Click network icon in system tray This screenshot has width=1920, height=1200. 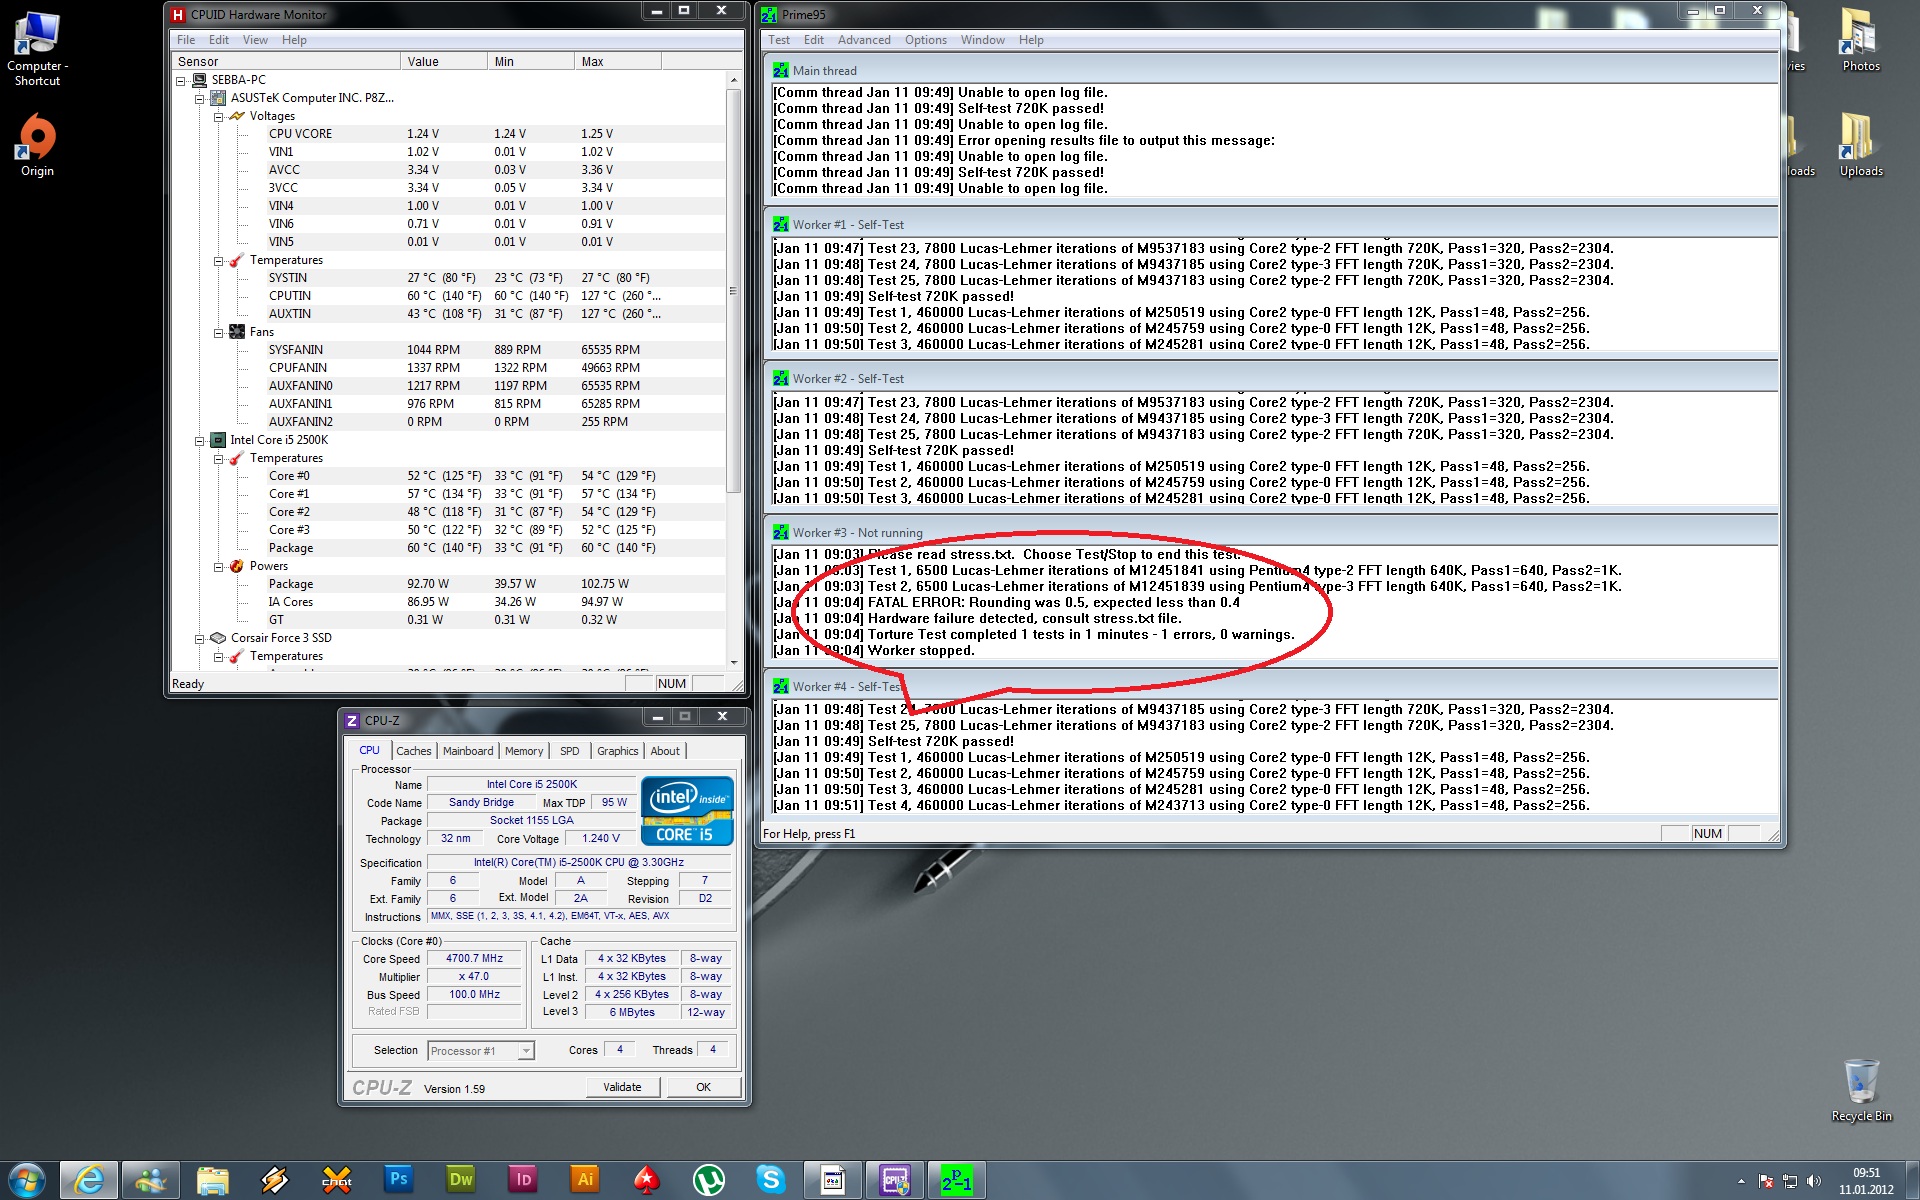[x=1790, y=1181]
